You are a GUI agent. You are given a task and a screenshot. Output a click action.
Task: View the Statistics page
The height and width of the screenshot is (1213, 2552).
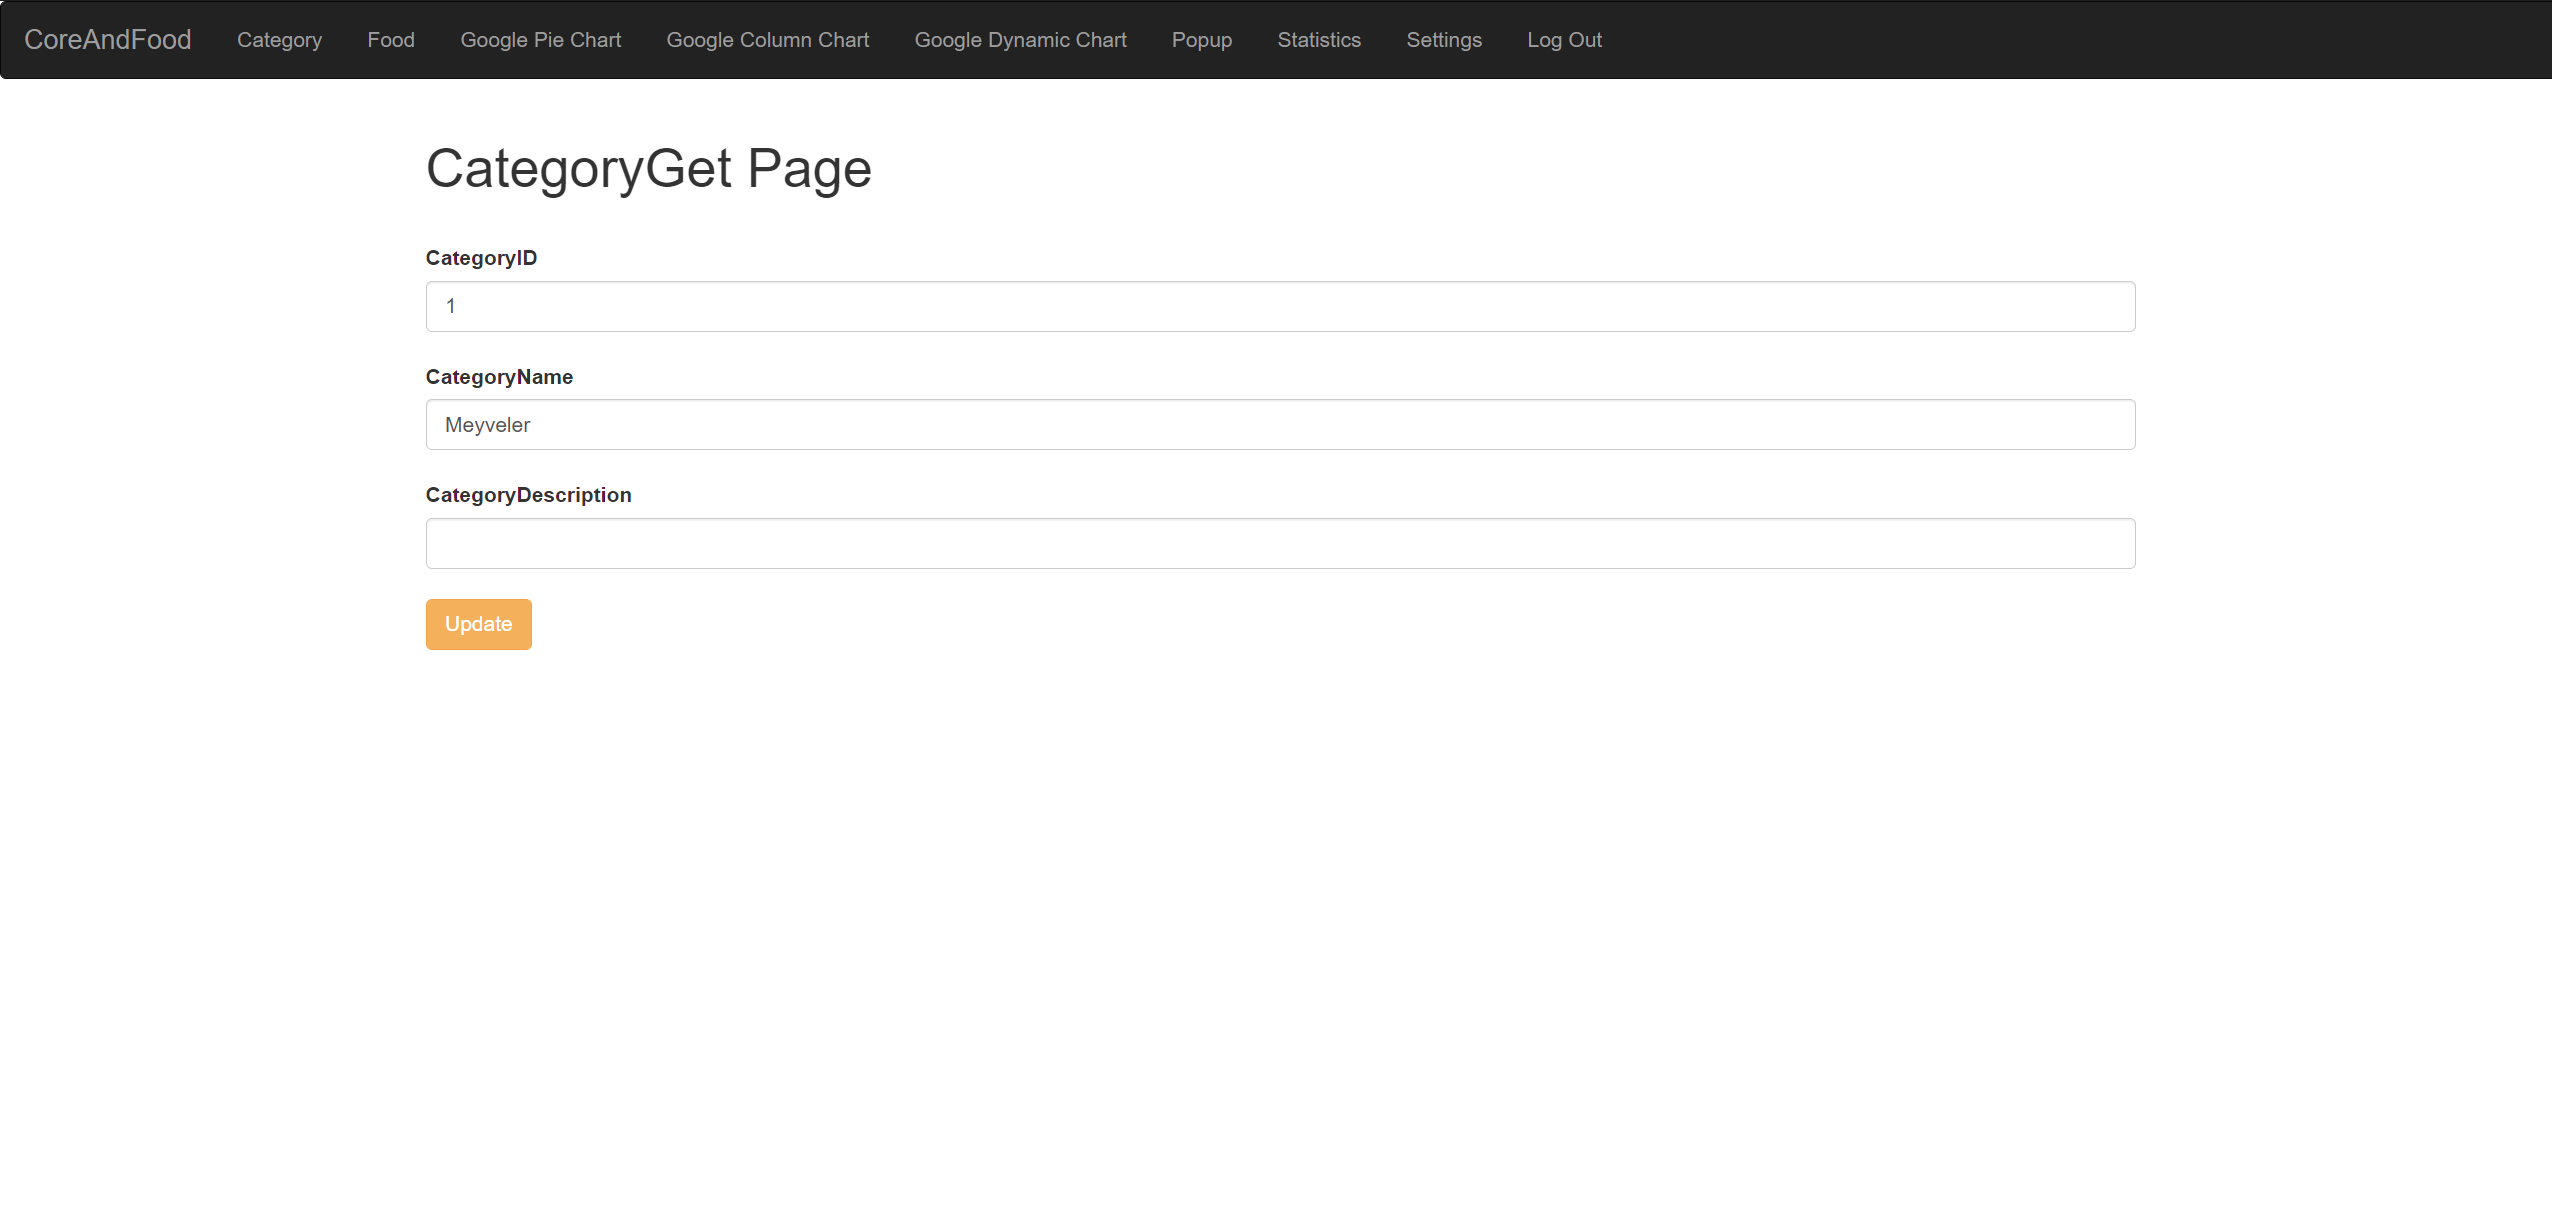point(1319,39)
